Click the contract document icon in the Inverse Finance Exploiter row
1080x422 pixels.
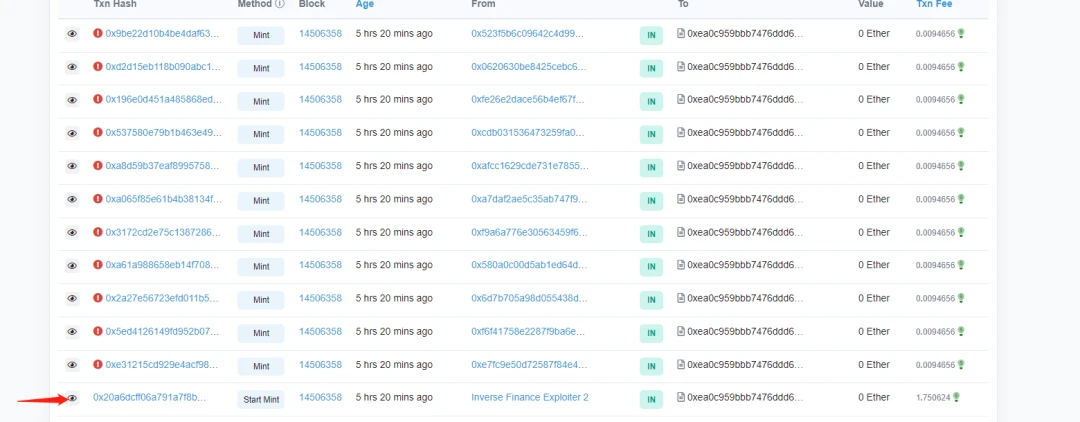(681, 397)
